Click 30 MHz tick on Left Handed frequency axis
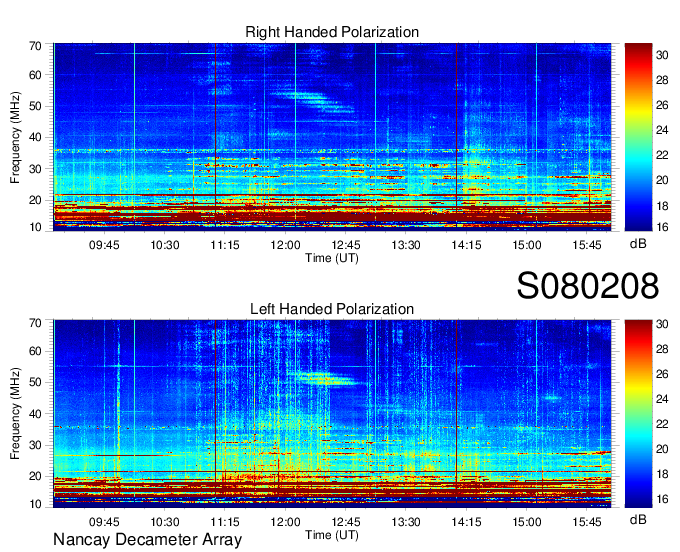Image resolution: width=680 pixels, height=552 pixels. 35,445
